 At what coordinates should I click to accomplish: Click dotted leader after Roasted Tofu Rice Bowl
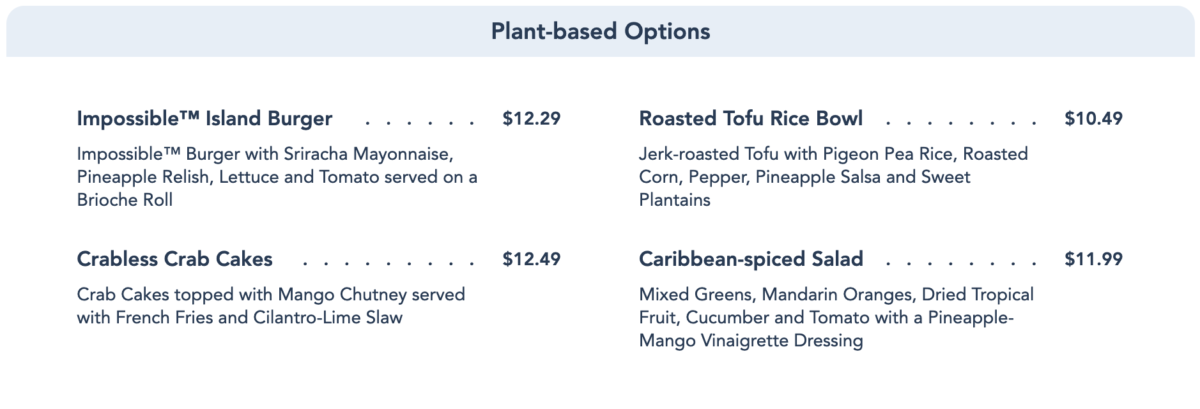pyautogui.click(x=962, y=122)
